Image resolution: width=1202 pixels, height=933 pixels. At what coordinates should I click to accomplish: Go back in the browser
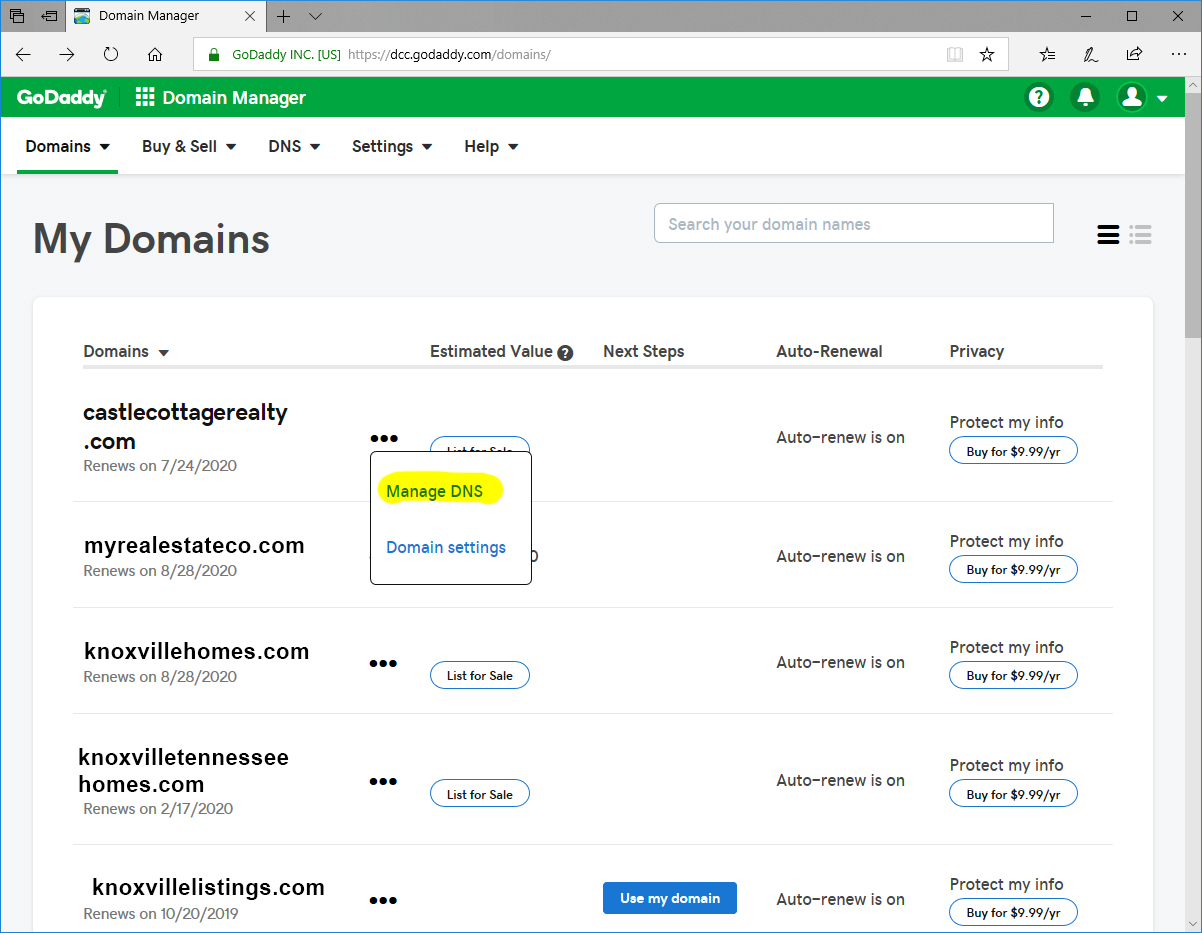23,54
